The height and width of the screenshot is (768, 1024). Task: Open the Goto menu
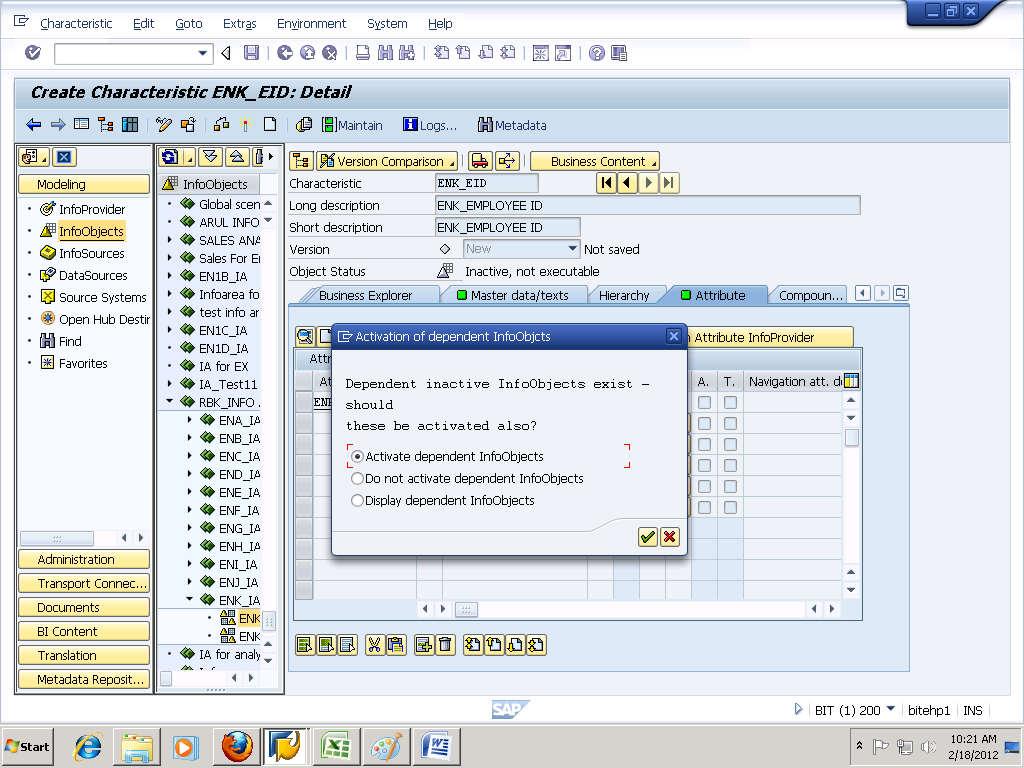click(189, 24)
